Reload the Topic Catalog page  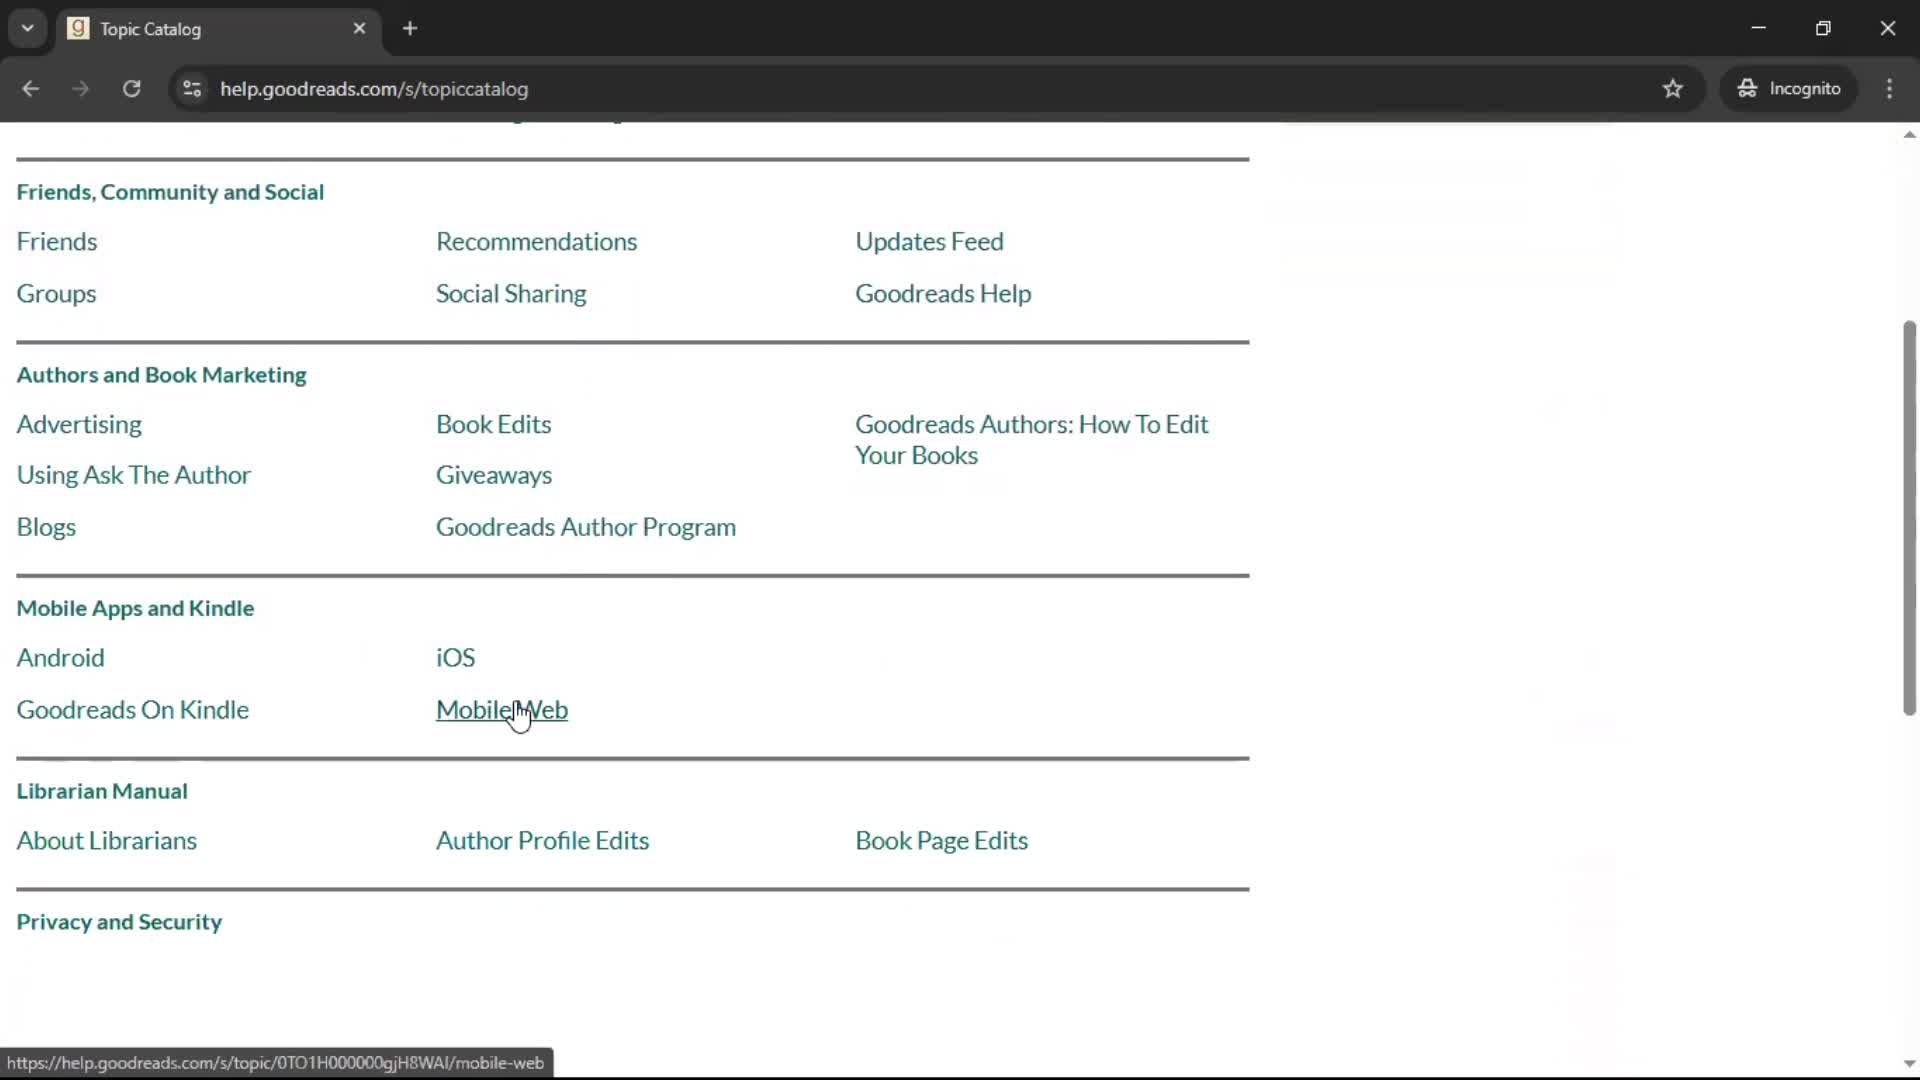(x=132, y=89)
